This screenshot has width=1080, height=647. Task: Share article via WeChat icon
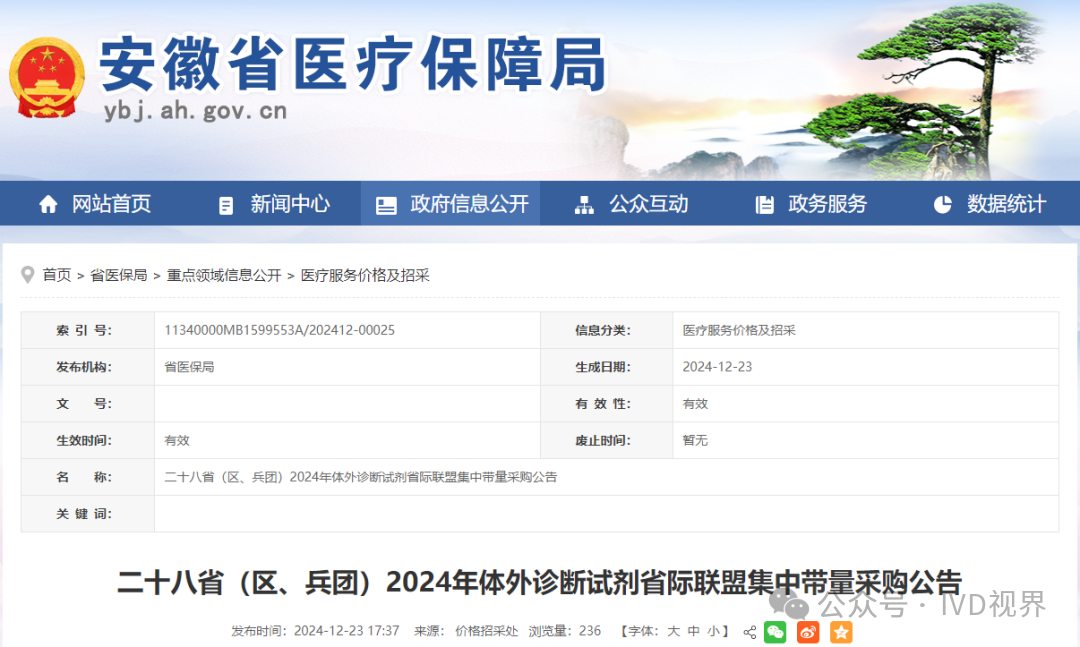click(x=775, y=632)
